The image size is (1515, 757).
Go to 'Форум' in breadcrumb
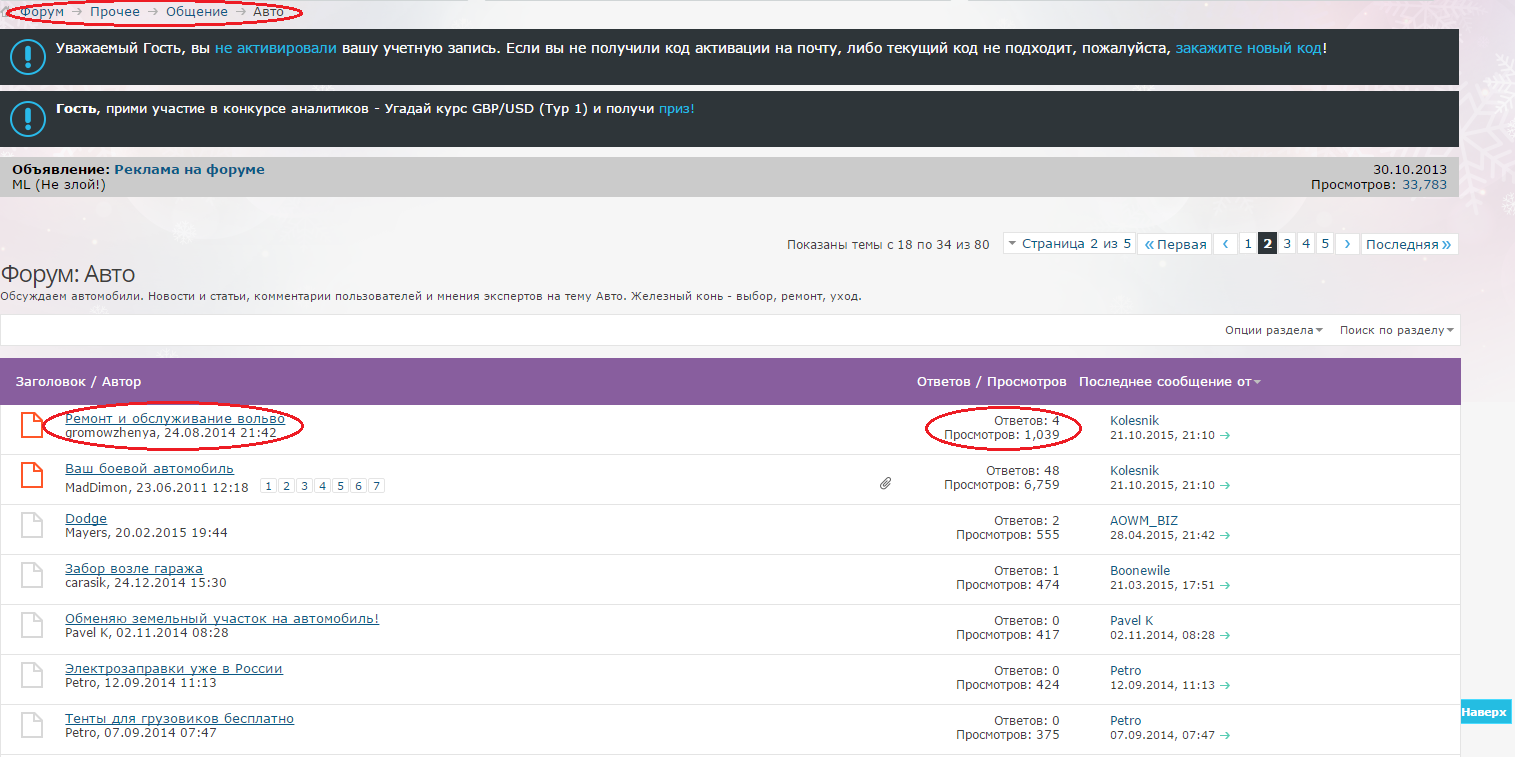[x=42, y=12]
